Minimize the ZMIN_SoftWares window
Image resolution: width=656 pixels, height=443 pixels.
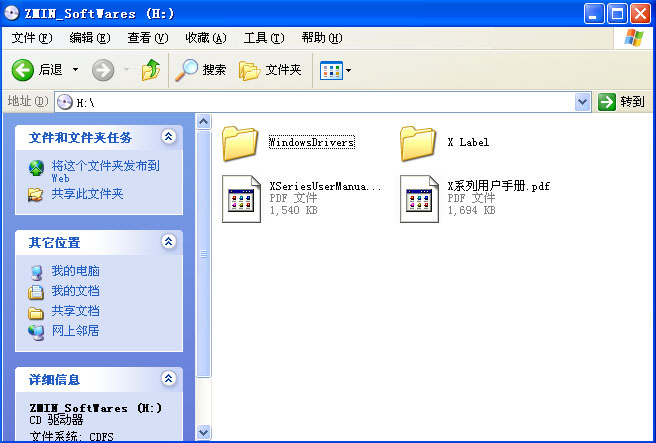click(x=594, y=14)
